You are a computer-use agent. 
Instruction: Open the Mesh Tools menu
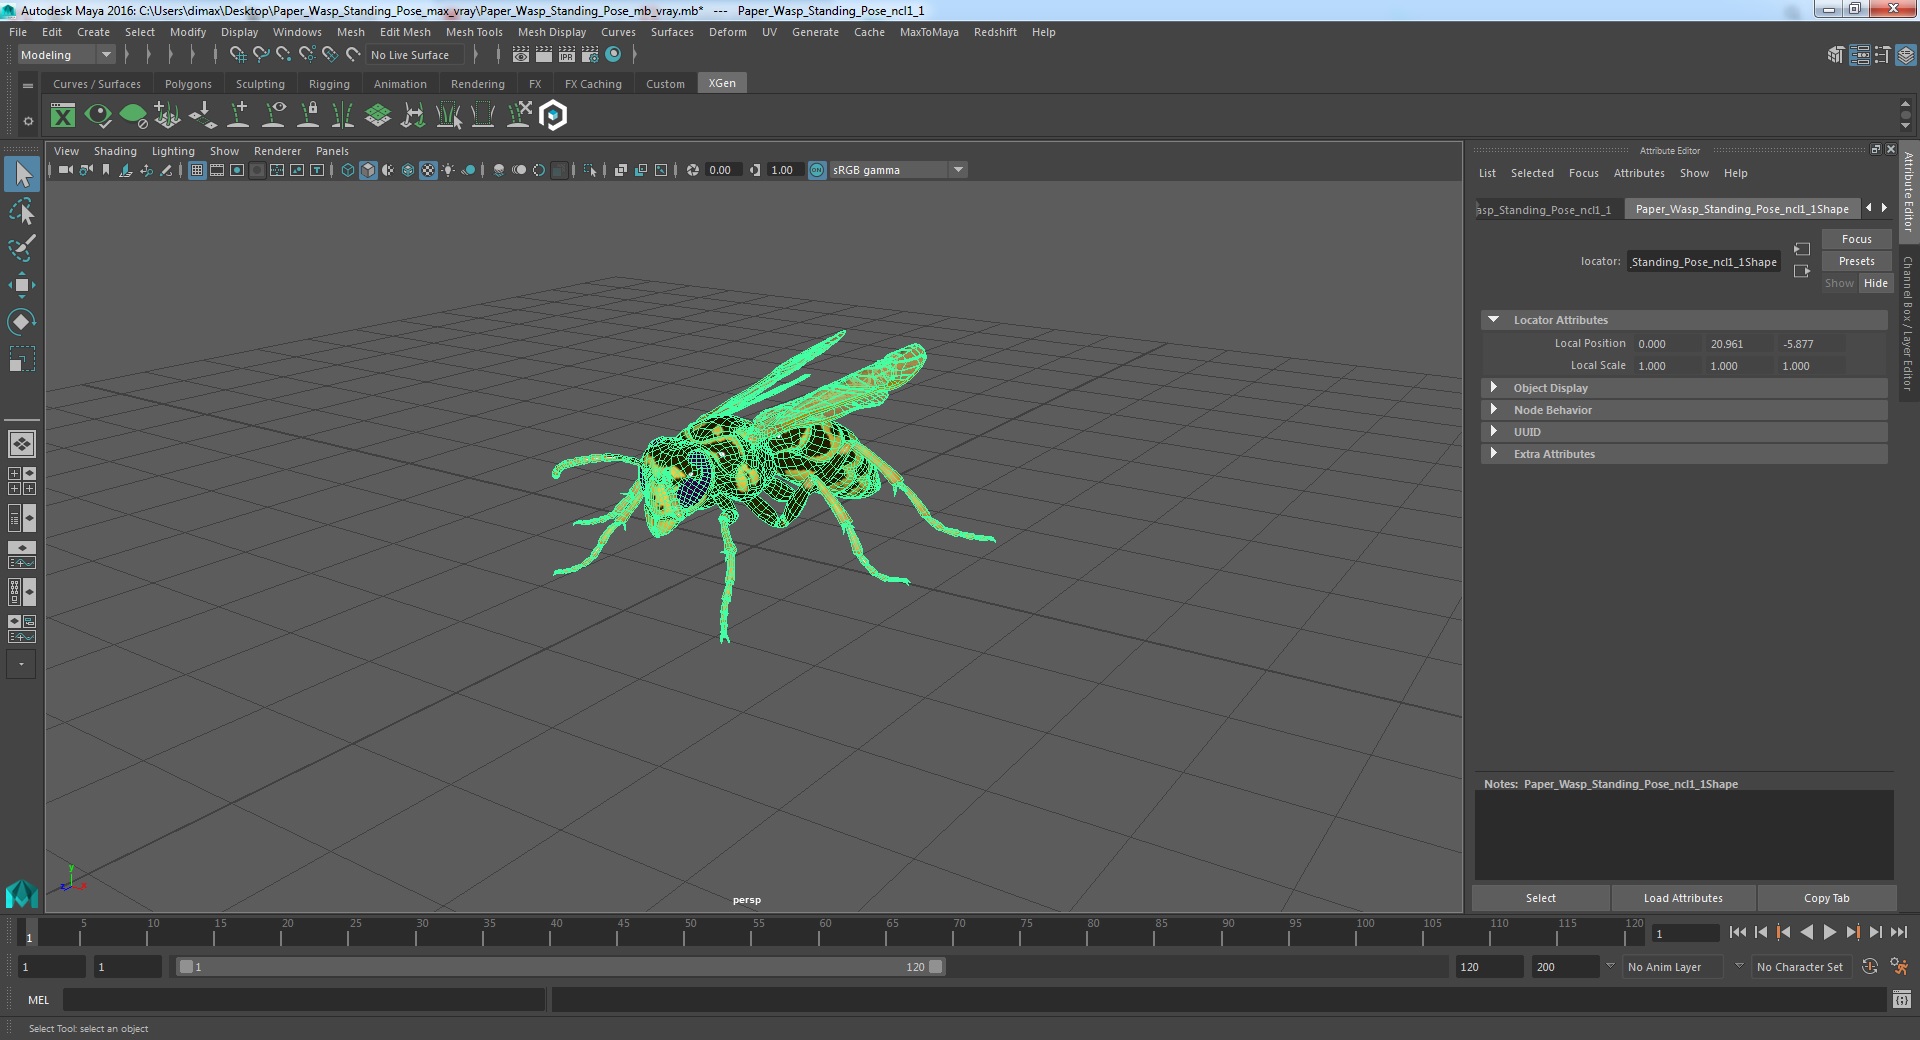pyautogui.click(x=474, y=32)
